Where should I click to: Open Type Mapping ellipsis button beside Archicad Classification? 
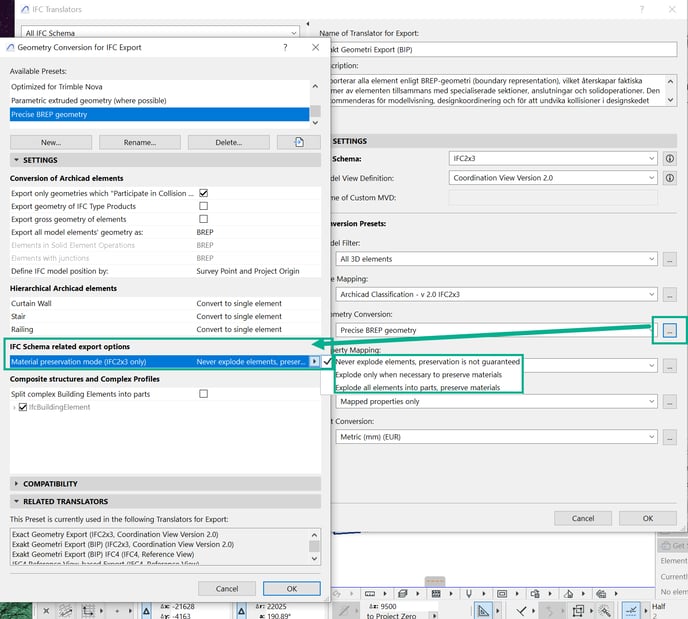pyautogui.click(x=670, y=294)
